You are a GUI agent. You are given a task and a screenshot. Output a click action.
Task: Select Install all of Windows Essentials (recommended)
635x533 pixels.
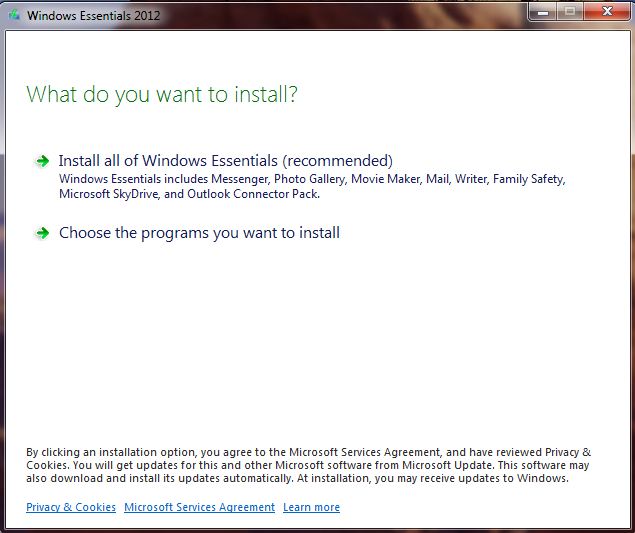[225, 161]
